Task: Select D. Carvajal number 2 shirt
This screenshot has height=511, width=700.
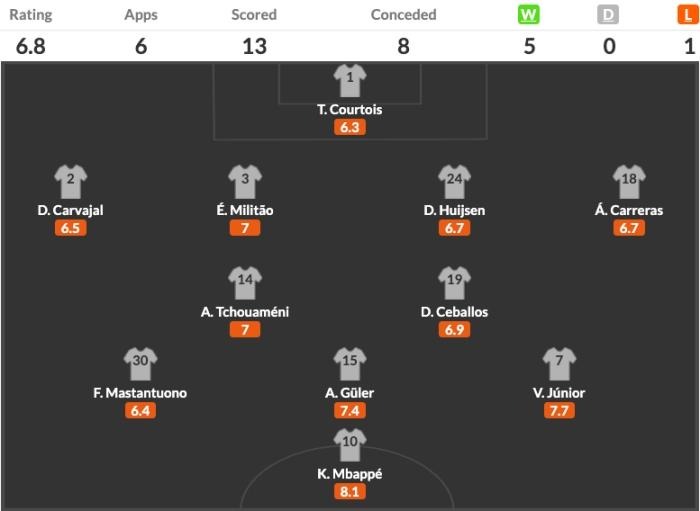Action: click(x=70, y=182)
